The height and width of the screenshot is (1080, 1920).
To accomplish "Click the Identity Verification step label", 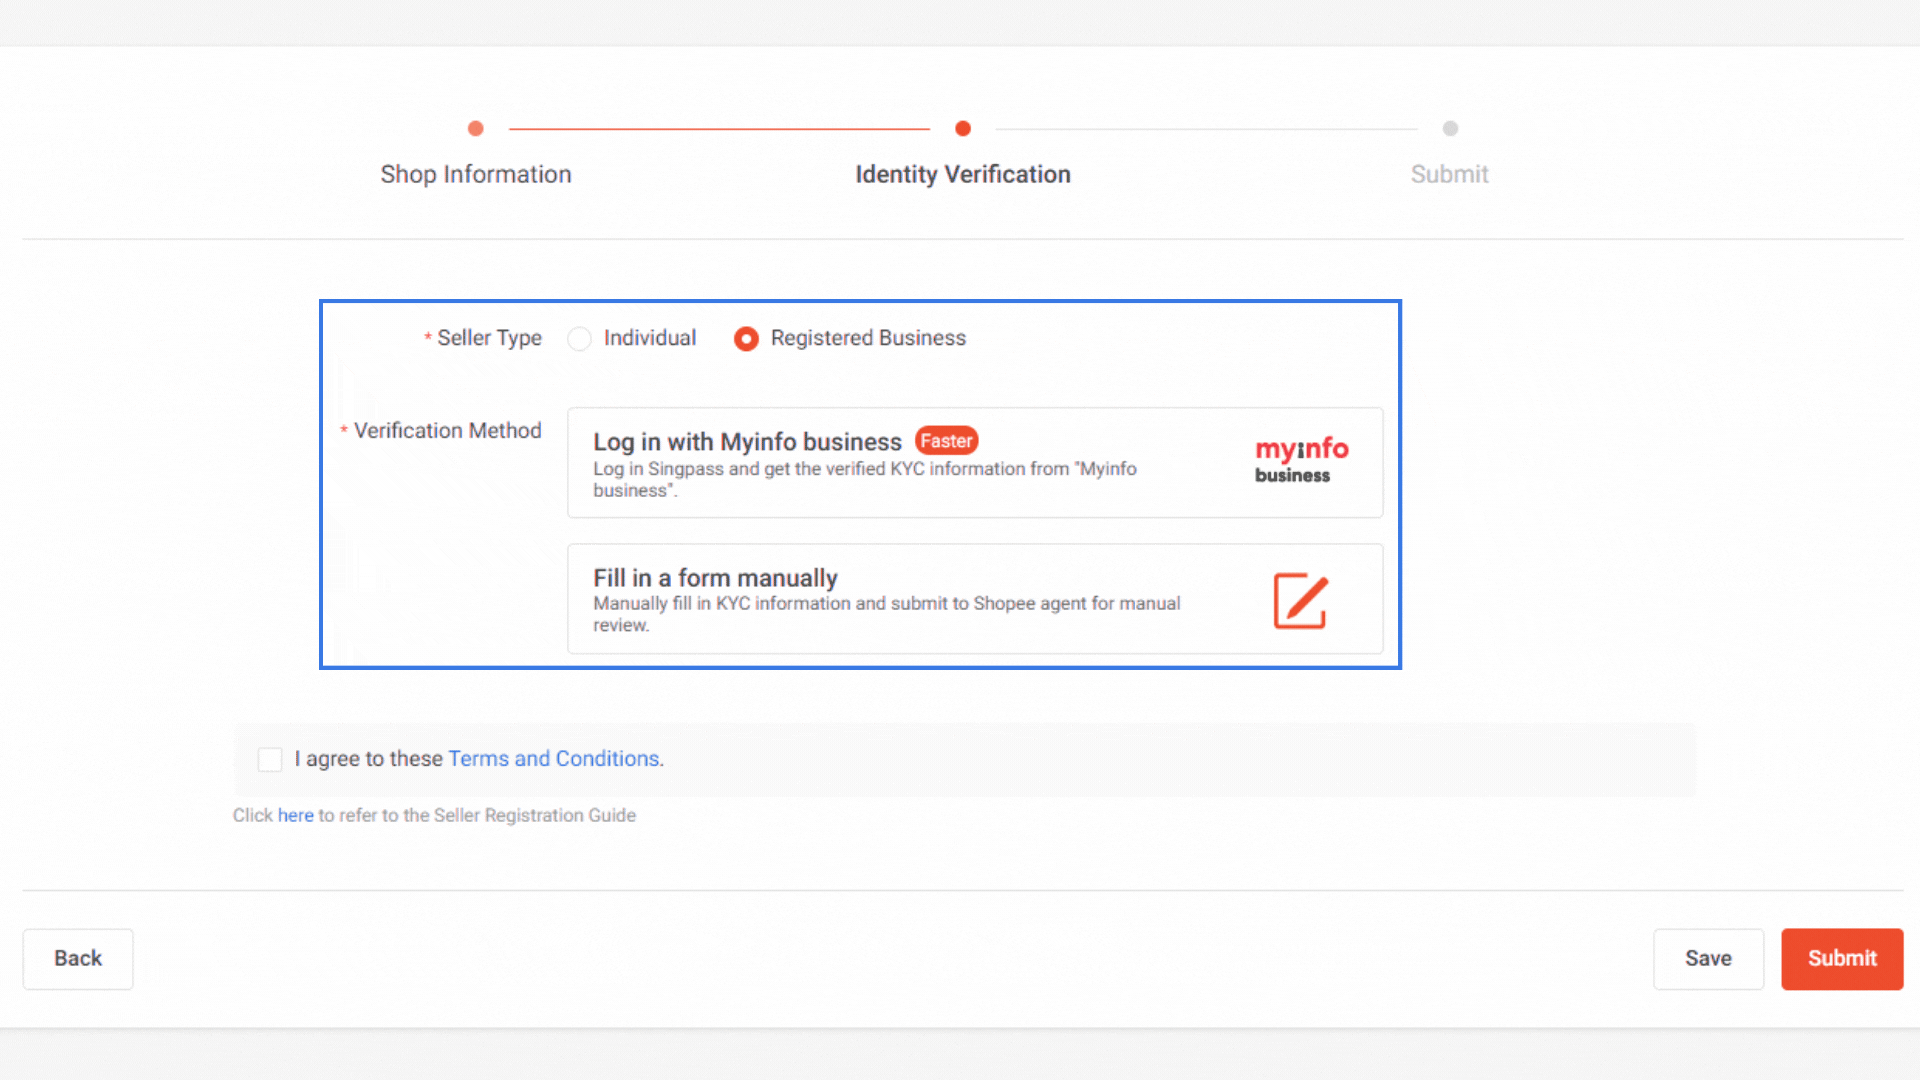I will pos(962,174).
